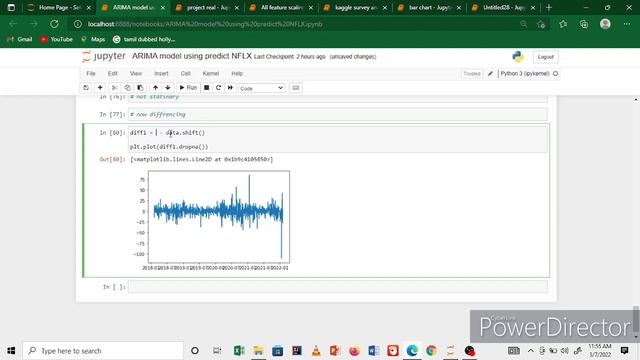Open the View menu
This screenshot has height=360, width=640.
point(136,73)
